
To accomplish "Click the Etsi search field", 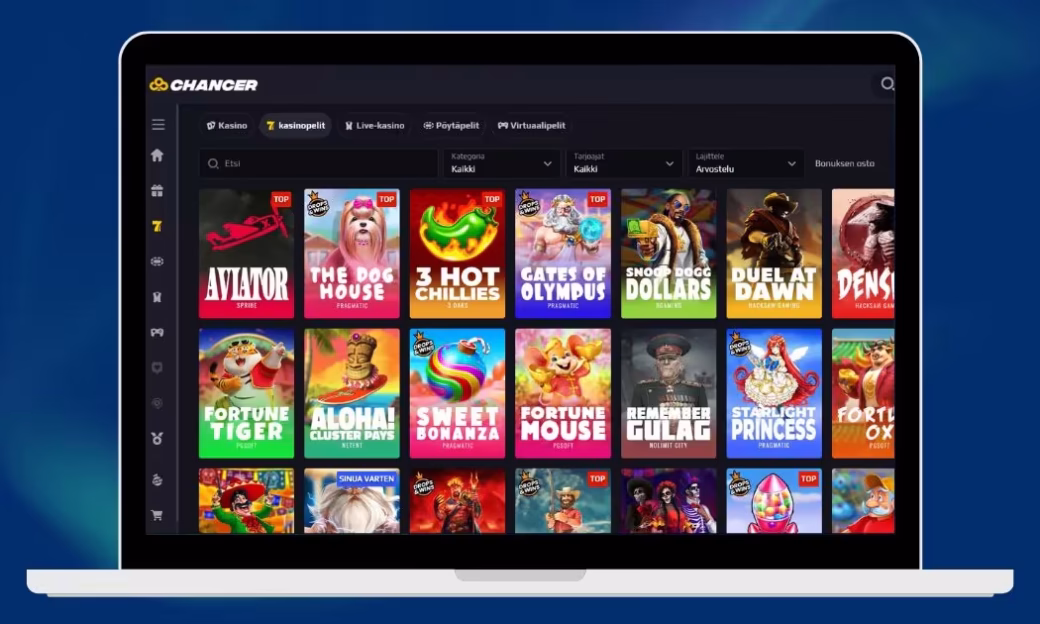I will [x=318, y=163].
